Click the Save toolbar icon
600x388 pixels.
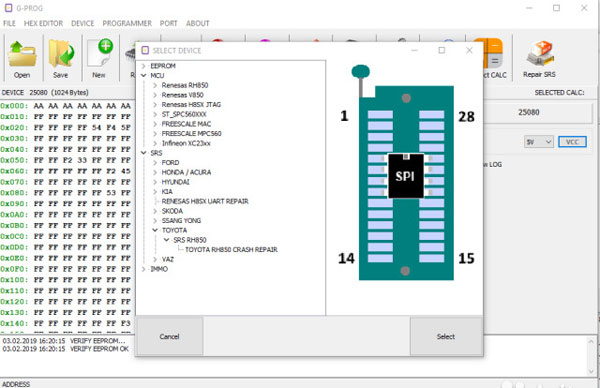[60, 58]
